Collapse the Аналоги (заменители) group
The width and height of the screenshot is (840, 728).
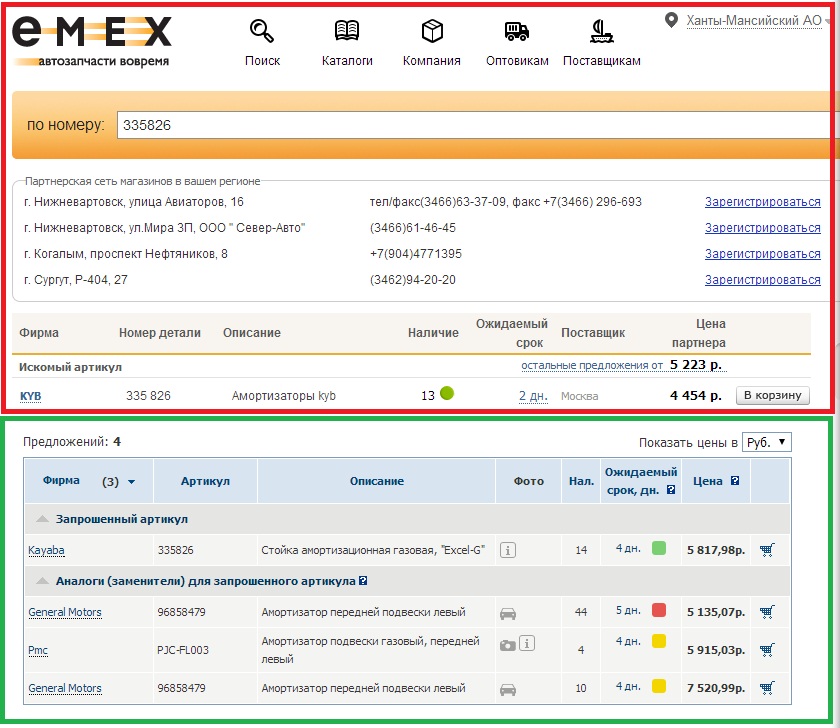[x=42, y=581]
